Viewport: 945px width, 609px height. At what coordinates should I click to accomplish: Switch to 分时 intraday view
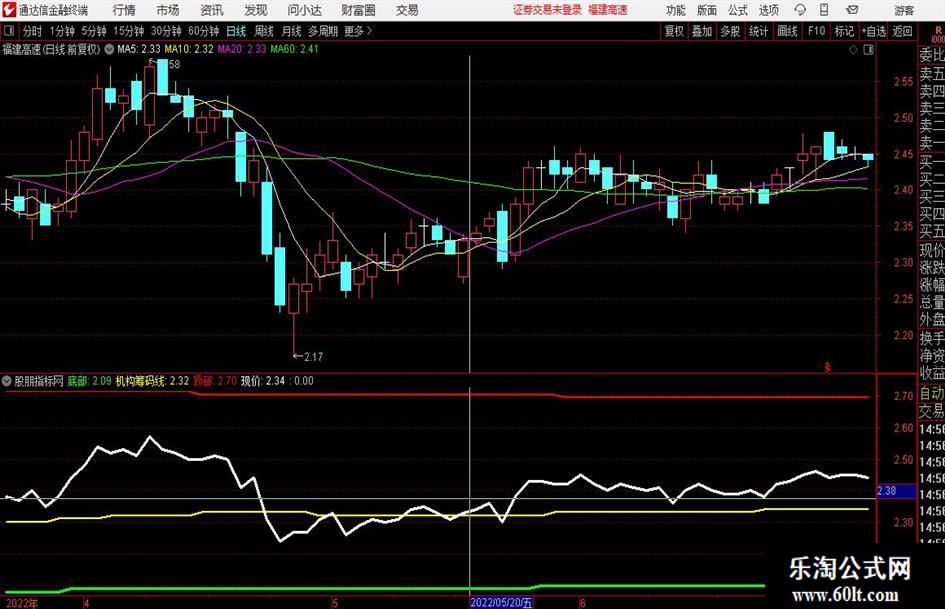coord(33,31)
